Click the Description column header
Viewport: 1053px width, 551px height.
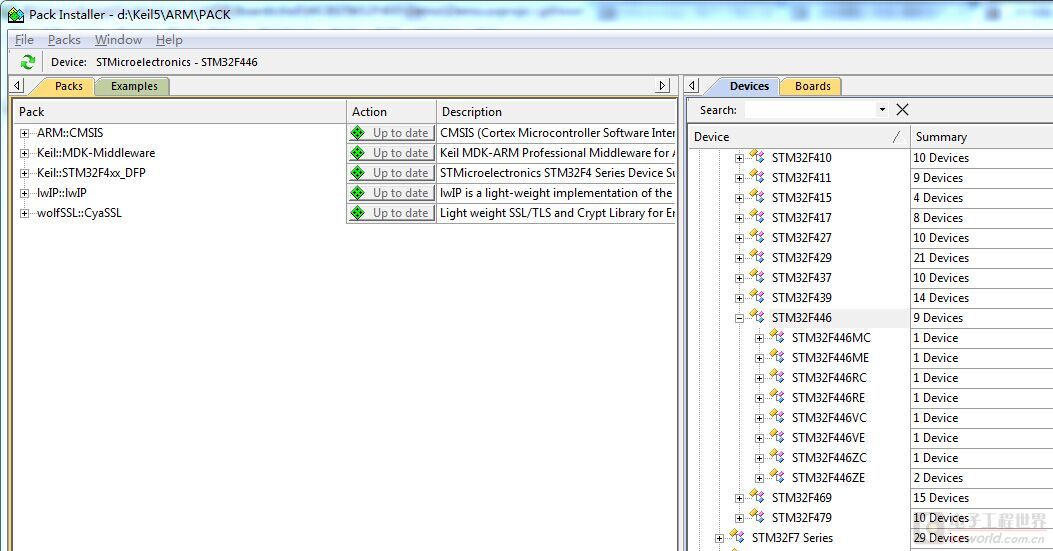pos(557,112)
